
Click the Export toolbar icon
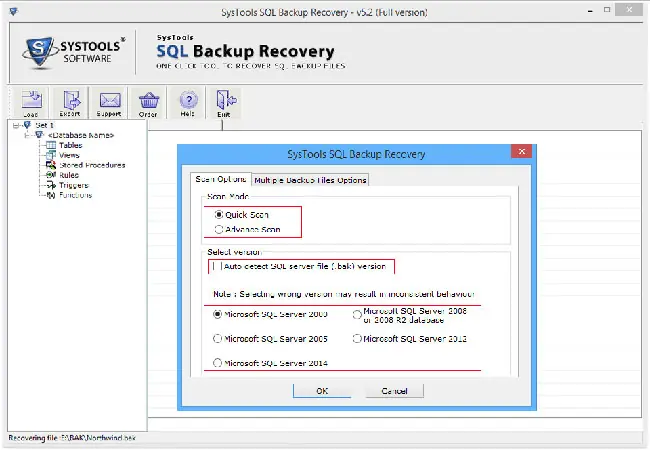[70, 99]
